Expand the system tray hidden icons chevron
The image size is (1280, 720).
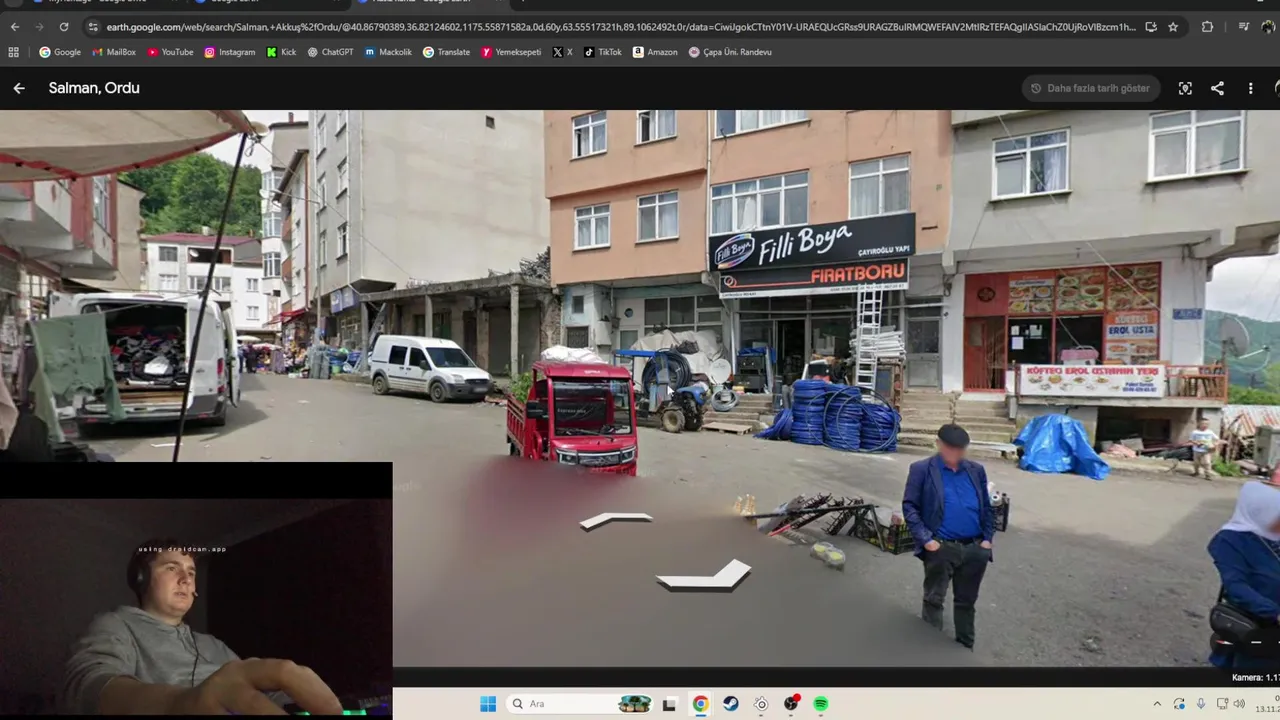coord(1157,704)
